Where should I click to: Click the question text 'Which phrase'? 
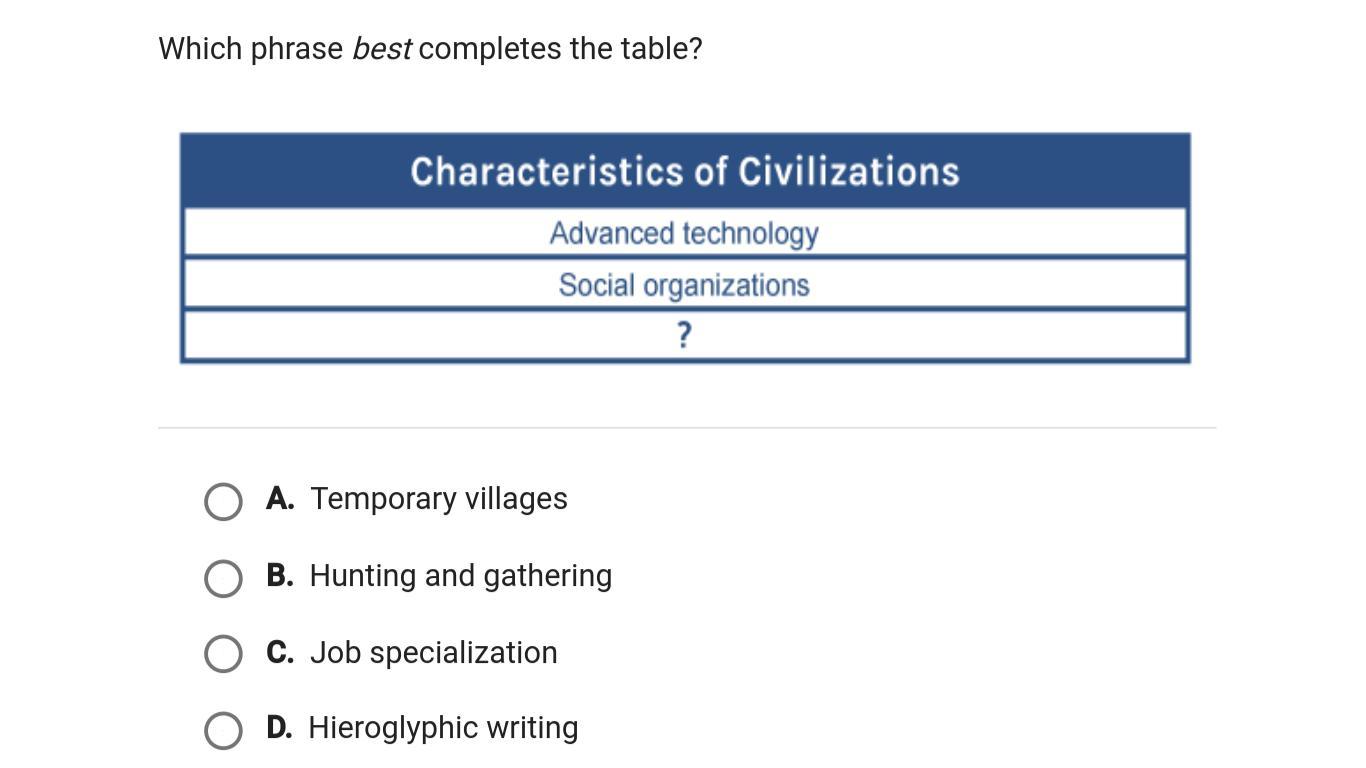(250, 48)
